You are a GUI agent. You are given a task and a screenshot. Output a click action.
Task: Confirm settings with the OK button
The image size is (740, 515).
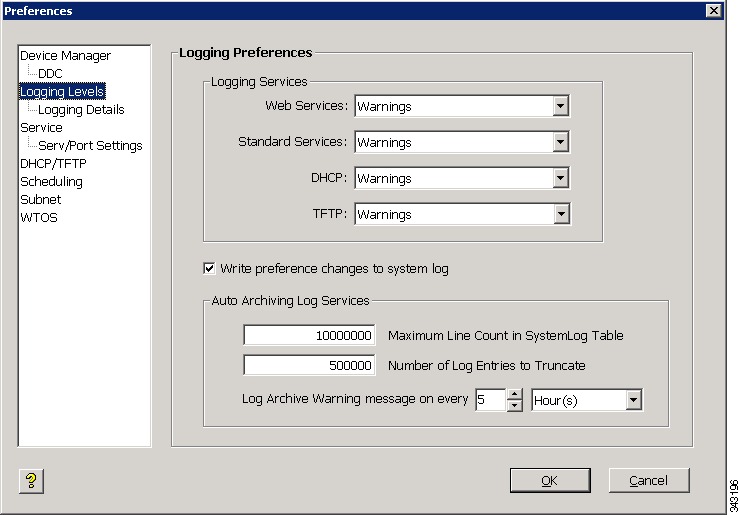(x=550, y=481)
